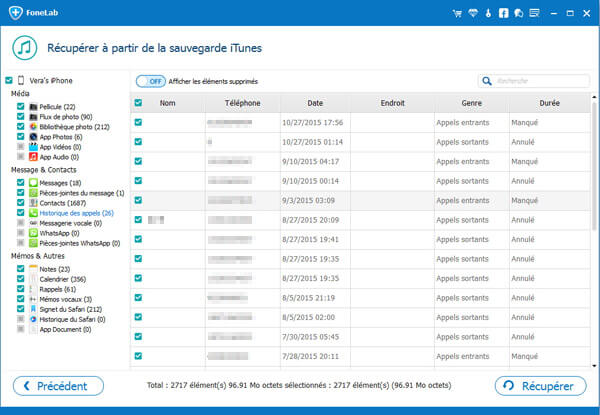Select Signet du Safari in sidebar

tap(71, 309)
